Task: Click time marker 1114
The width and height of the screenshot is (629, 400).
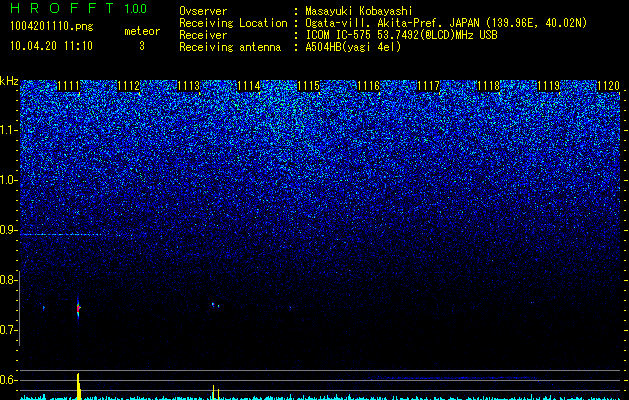Action: tap(249, 86)
